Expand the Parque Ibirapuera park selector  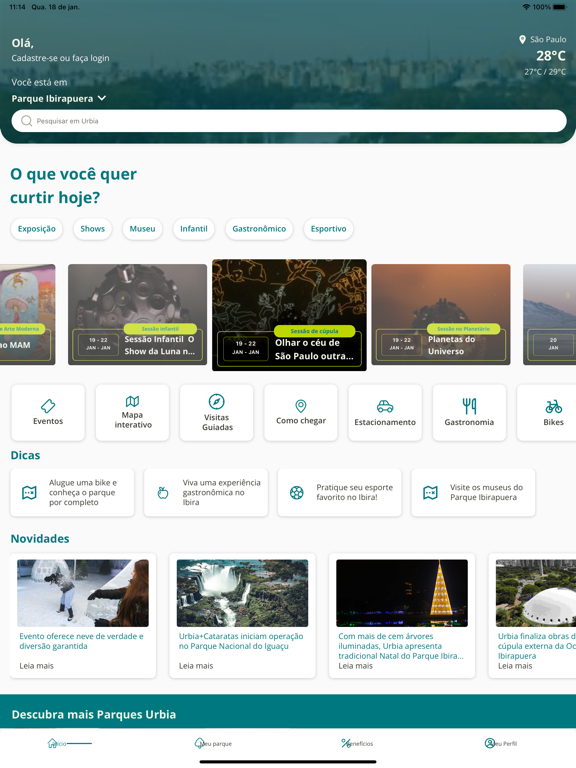(x=59, y=98)
